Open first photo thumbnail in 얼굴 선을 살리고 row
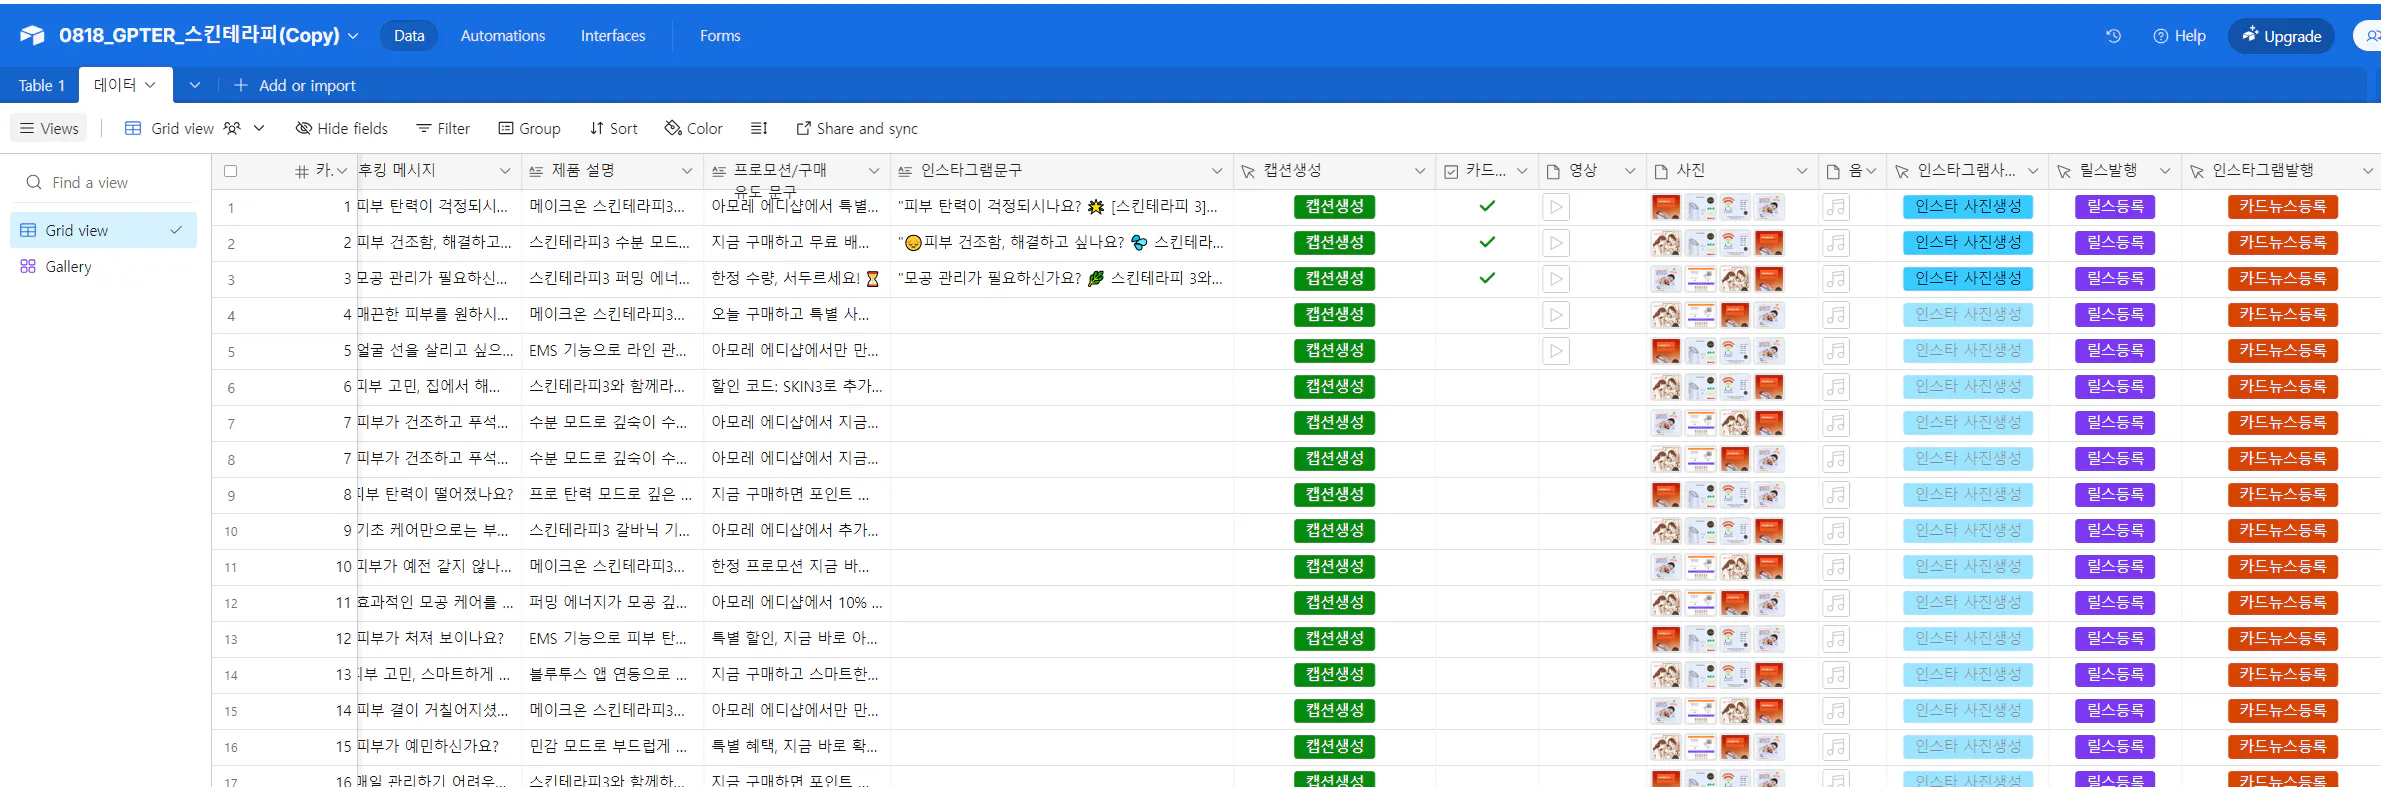 tap(1666, 351)
